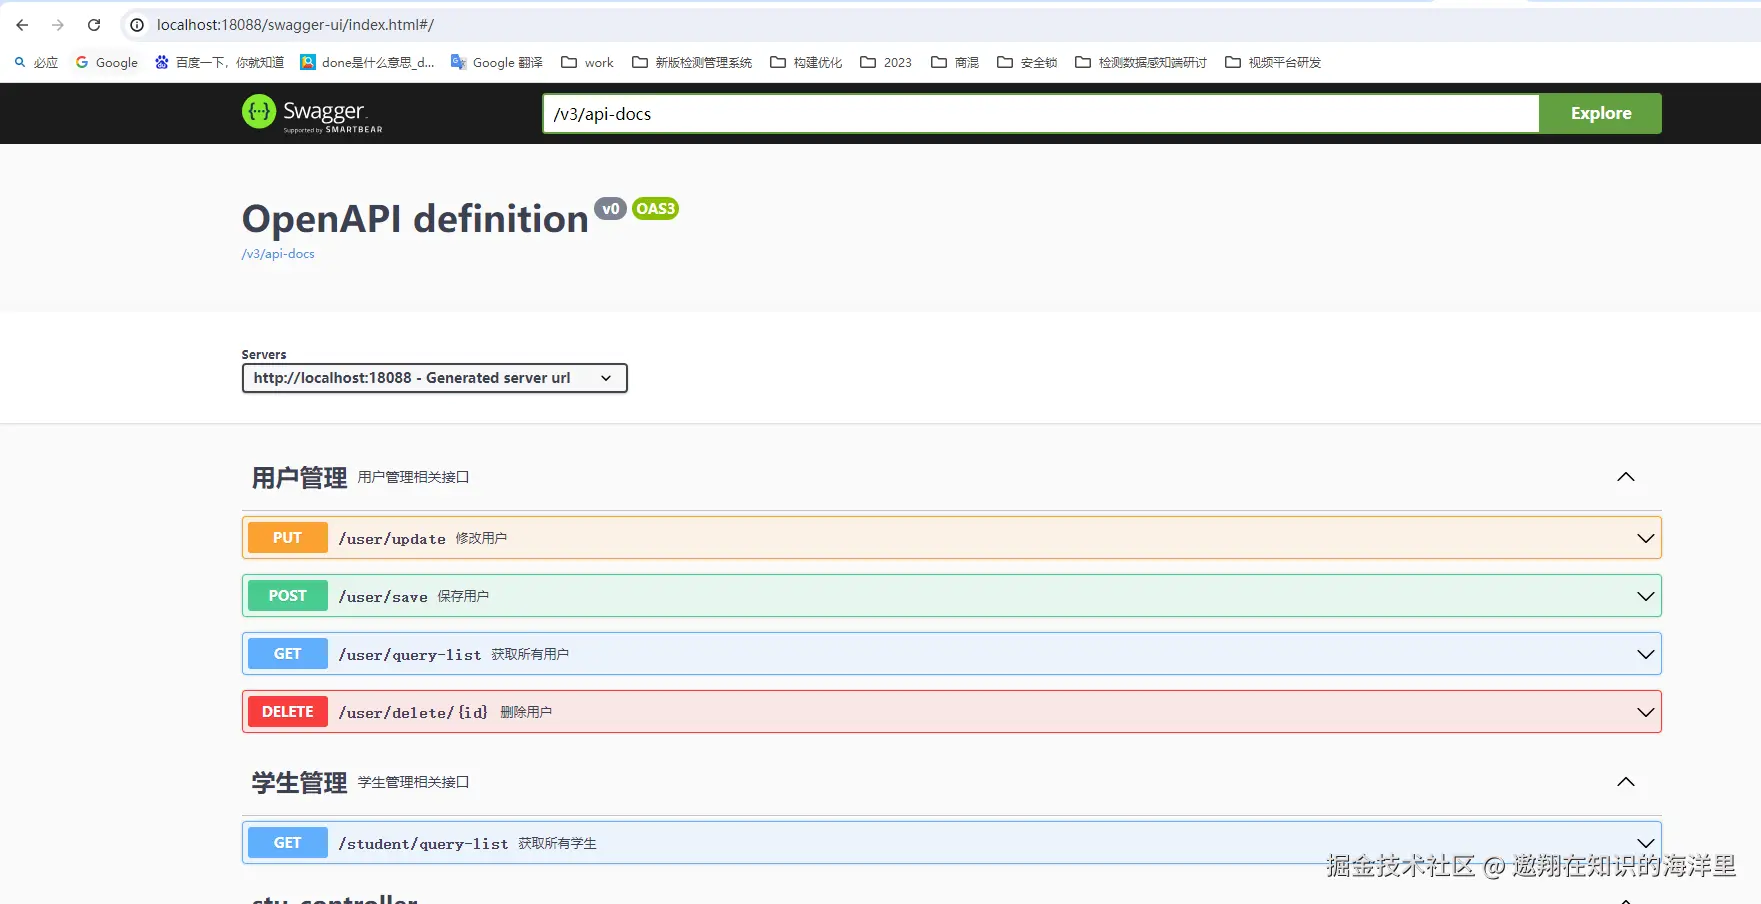Go back using the browser back arrow
Viewport: 1761px width, 904px height.
click(x=22, y=25)
